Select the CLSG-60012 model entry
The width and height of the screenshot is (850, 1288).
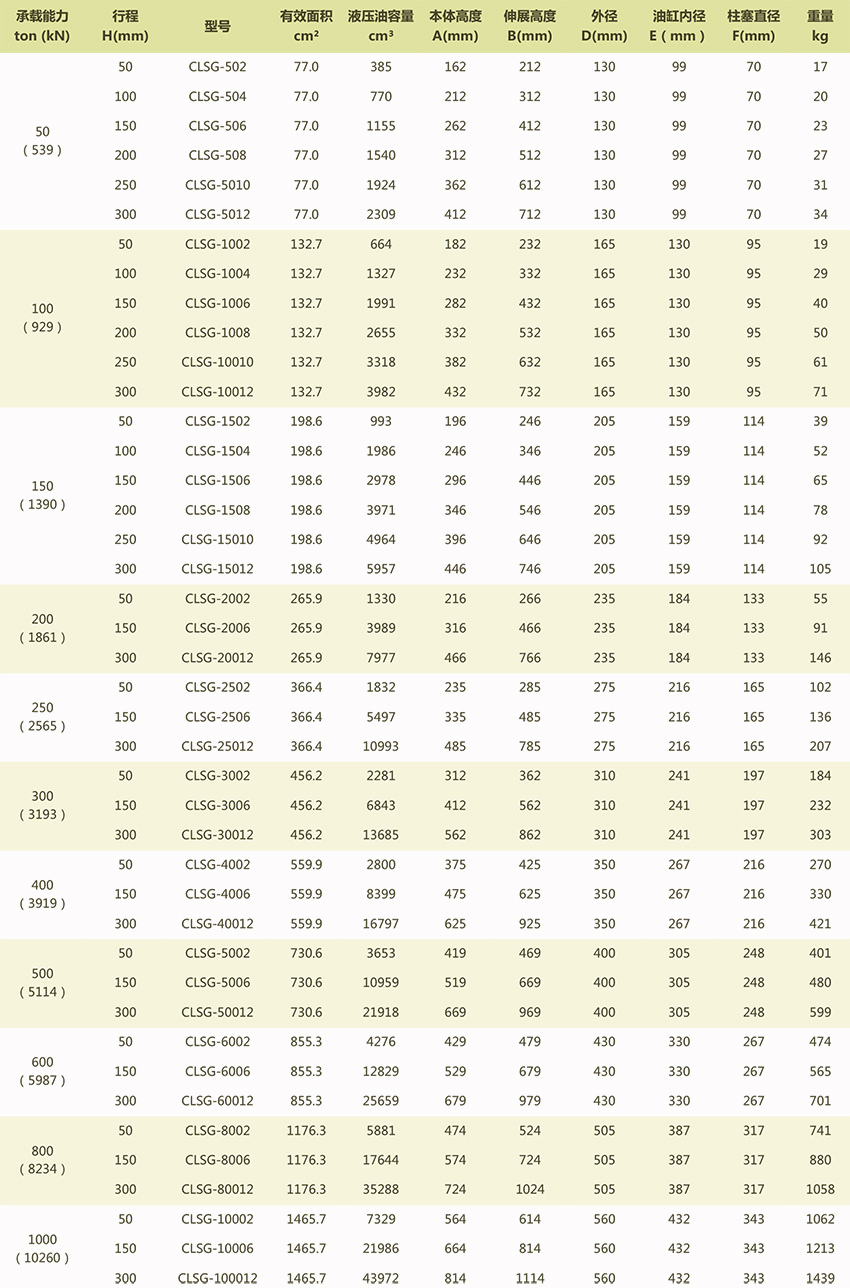217,1101
